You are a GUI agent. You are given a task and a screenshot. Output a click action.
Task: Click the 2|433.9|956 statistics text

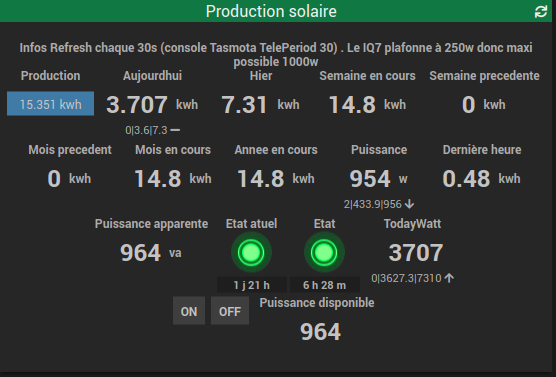click(x=373, y=204)
